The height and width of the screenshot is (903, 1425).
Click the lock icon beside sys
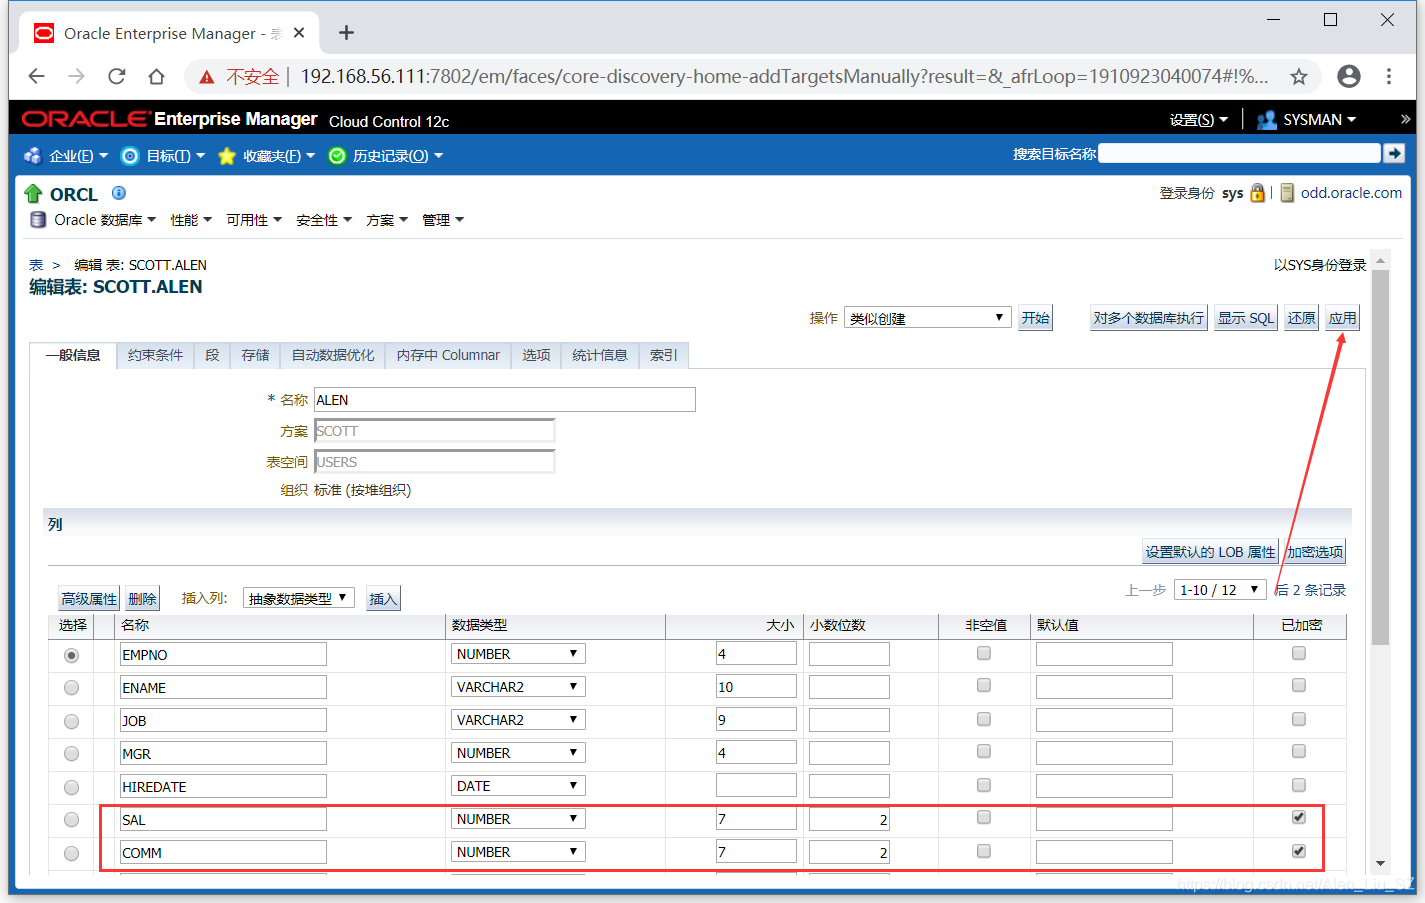coord(1257,193)
